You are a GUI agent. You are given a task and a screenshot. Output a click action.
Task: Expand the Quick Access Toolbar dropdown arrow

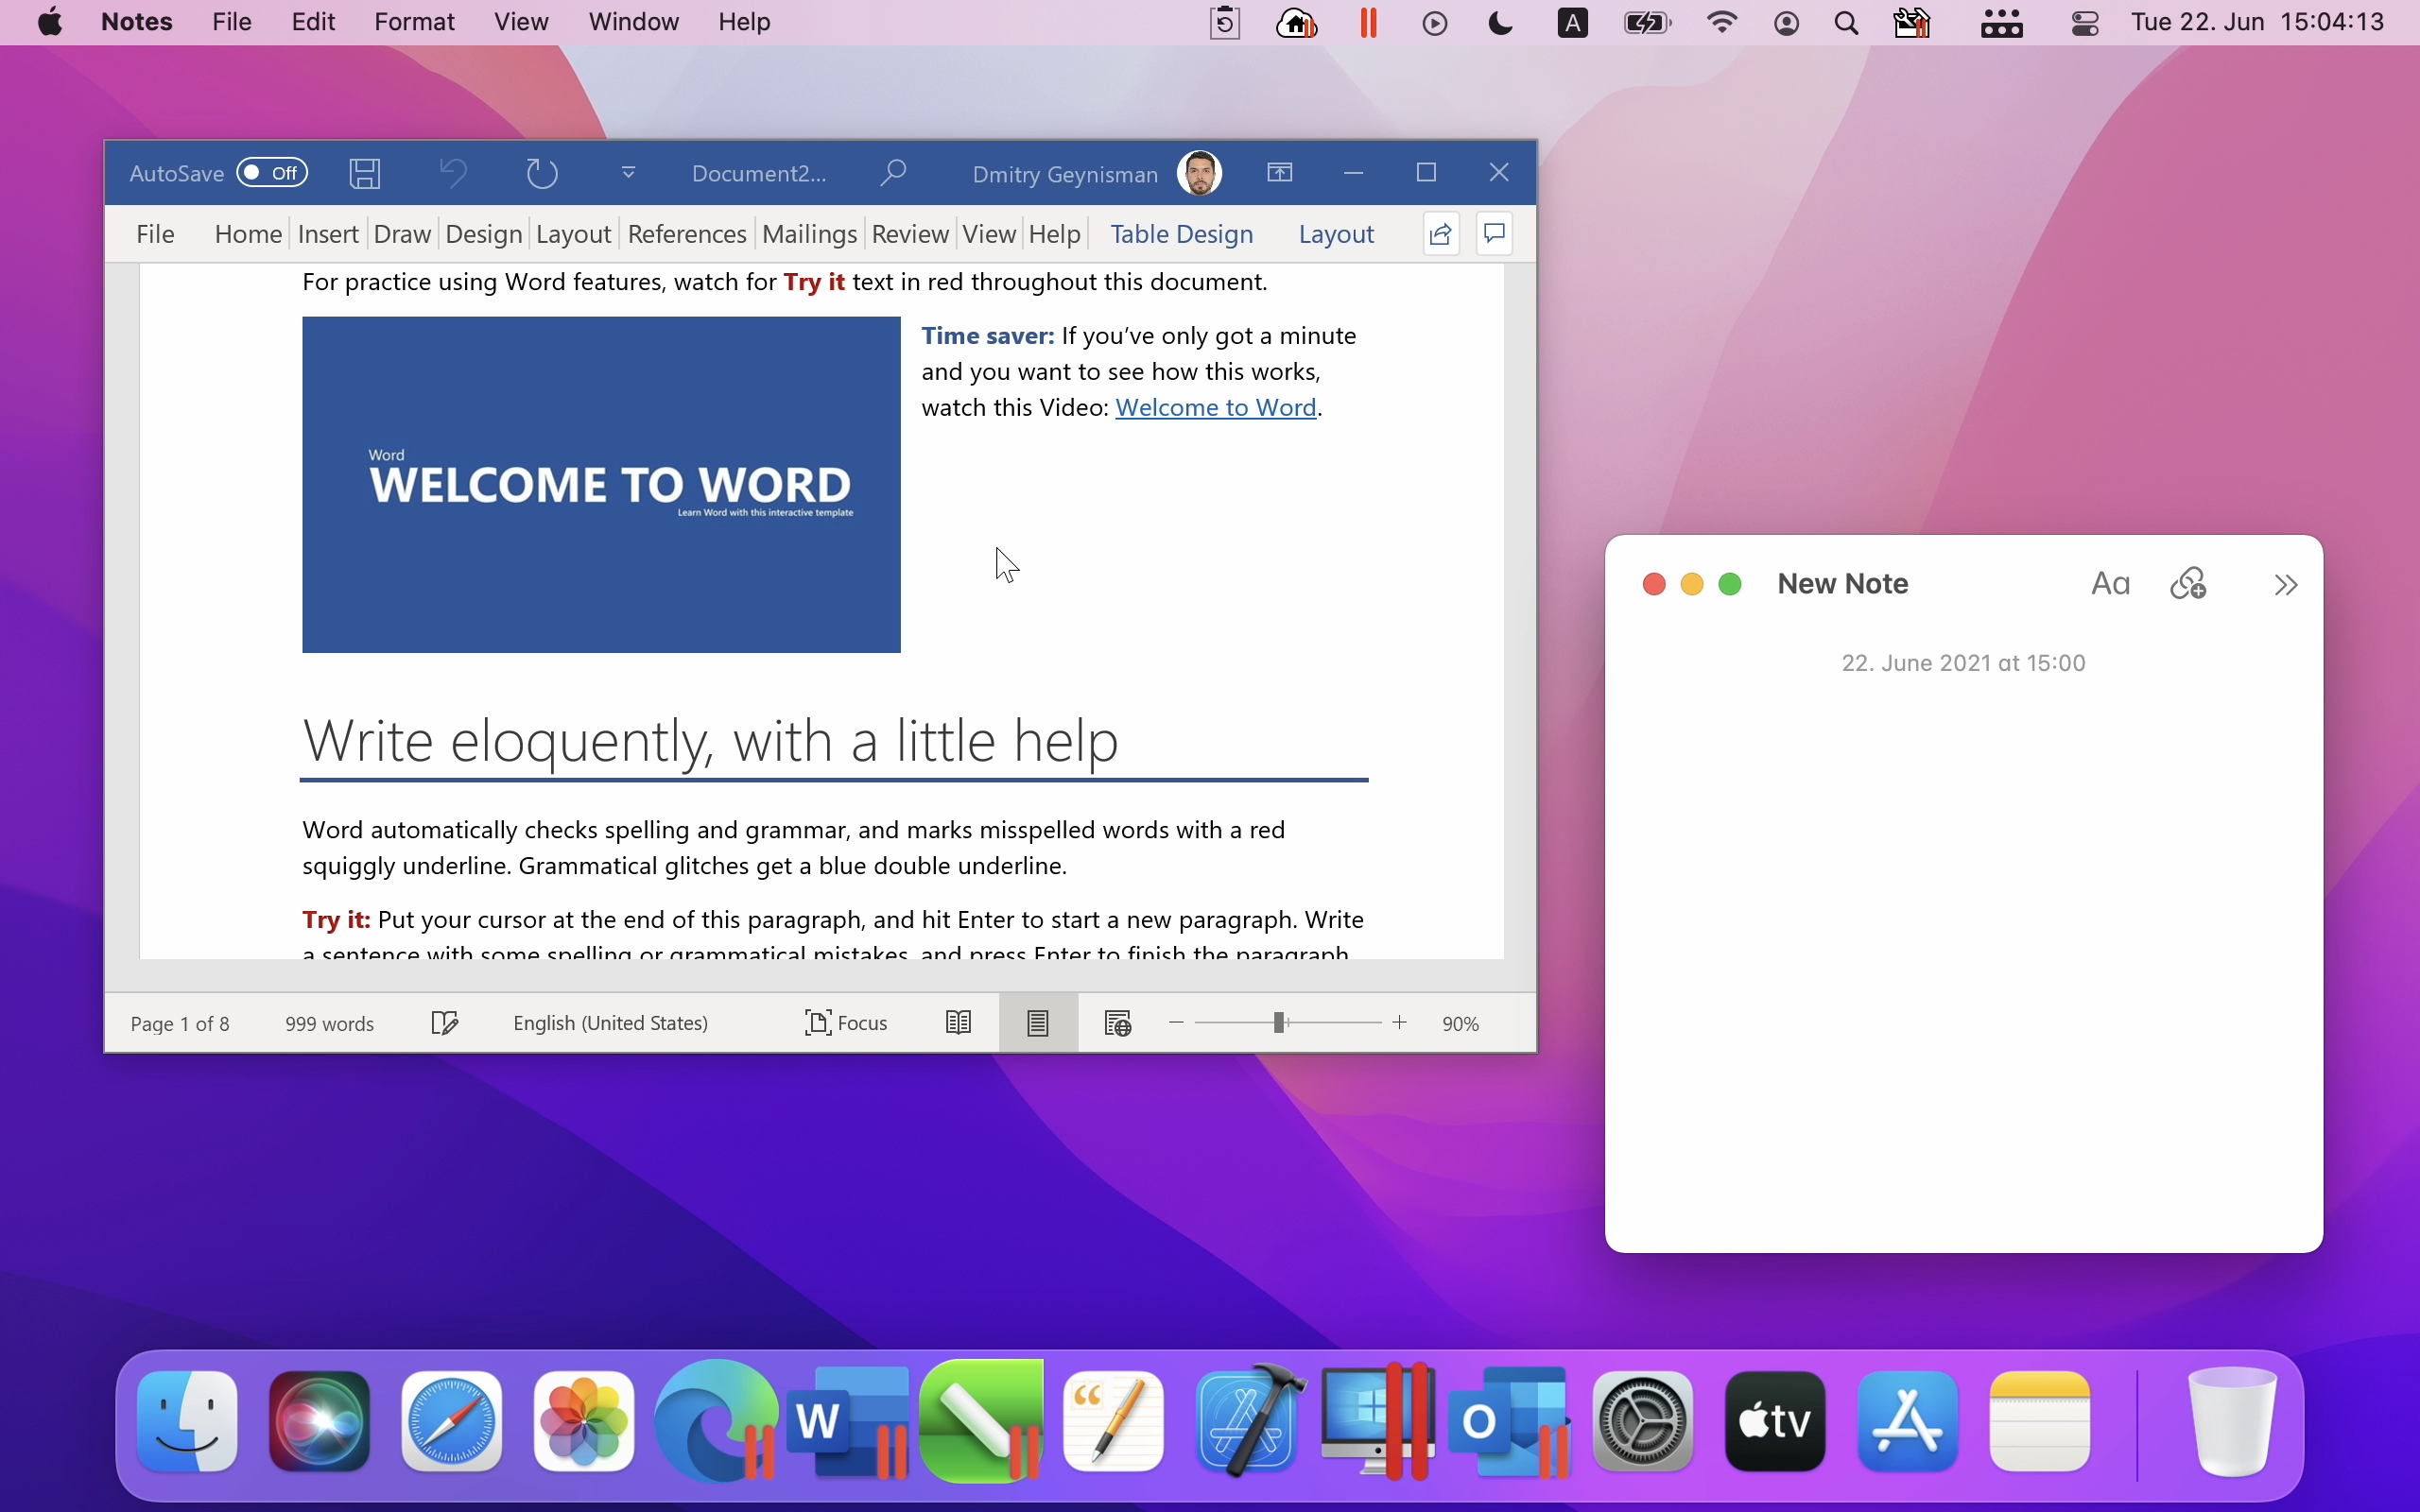pyautogui.click(x=629, y=173)
